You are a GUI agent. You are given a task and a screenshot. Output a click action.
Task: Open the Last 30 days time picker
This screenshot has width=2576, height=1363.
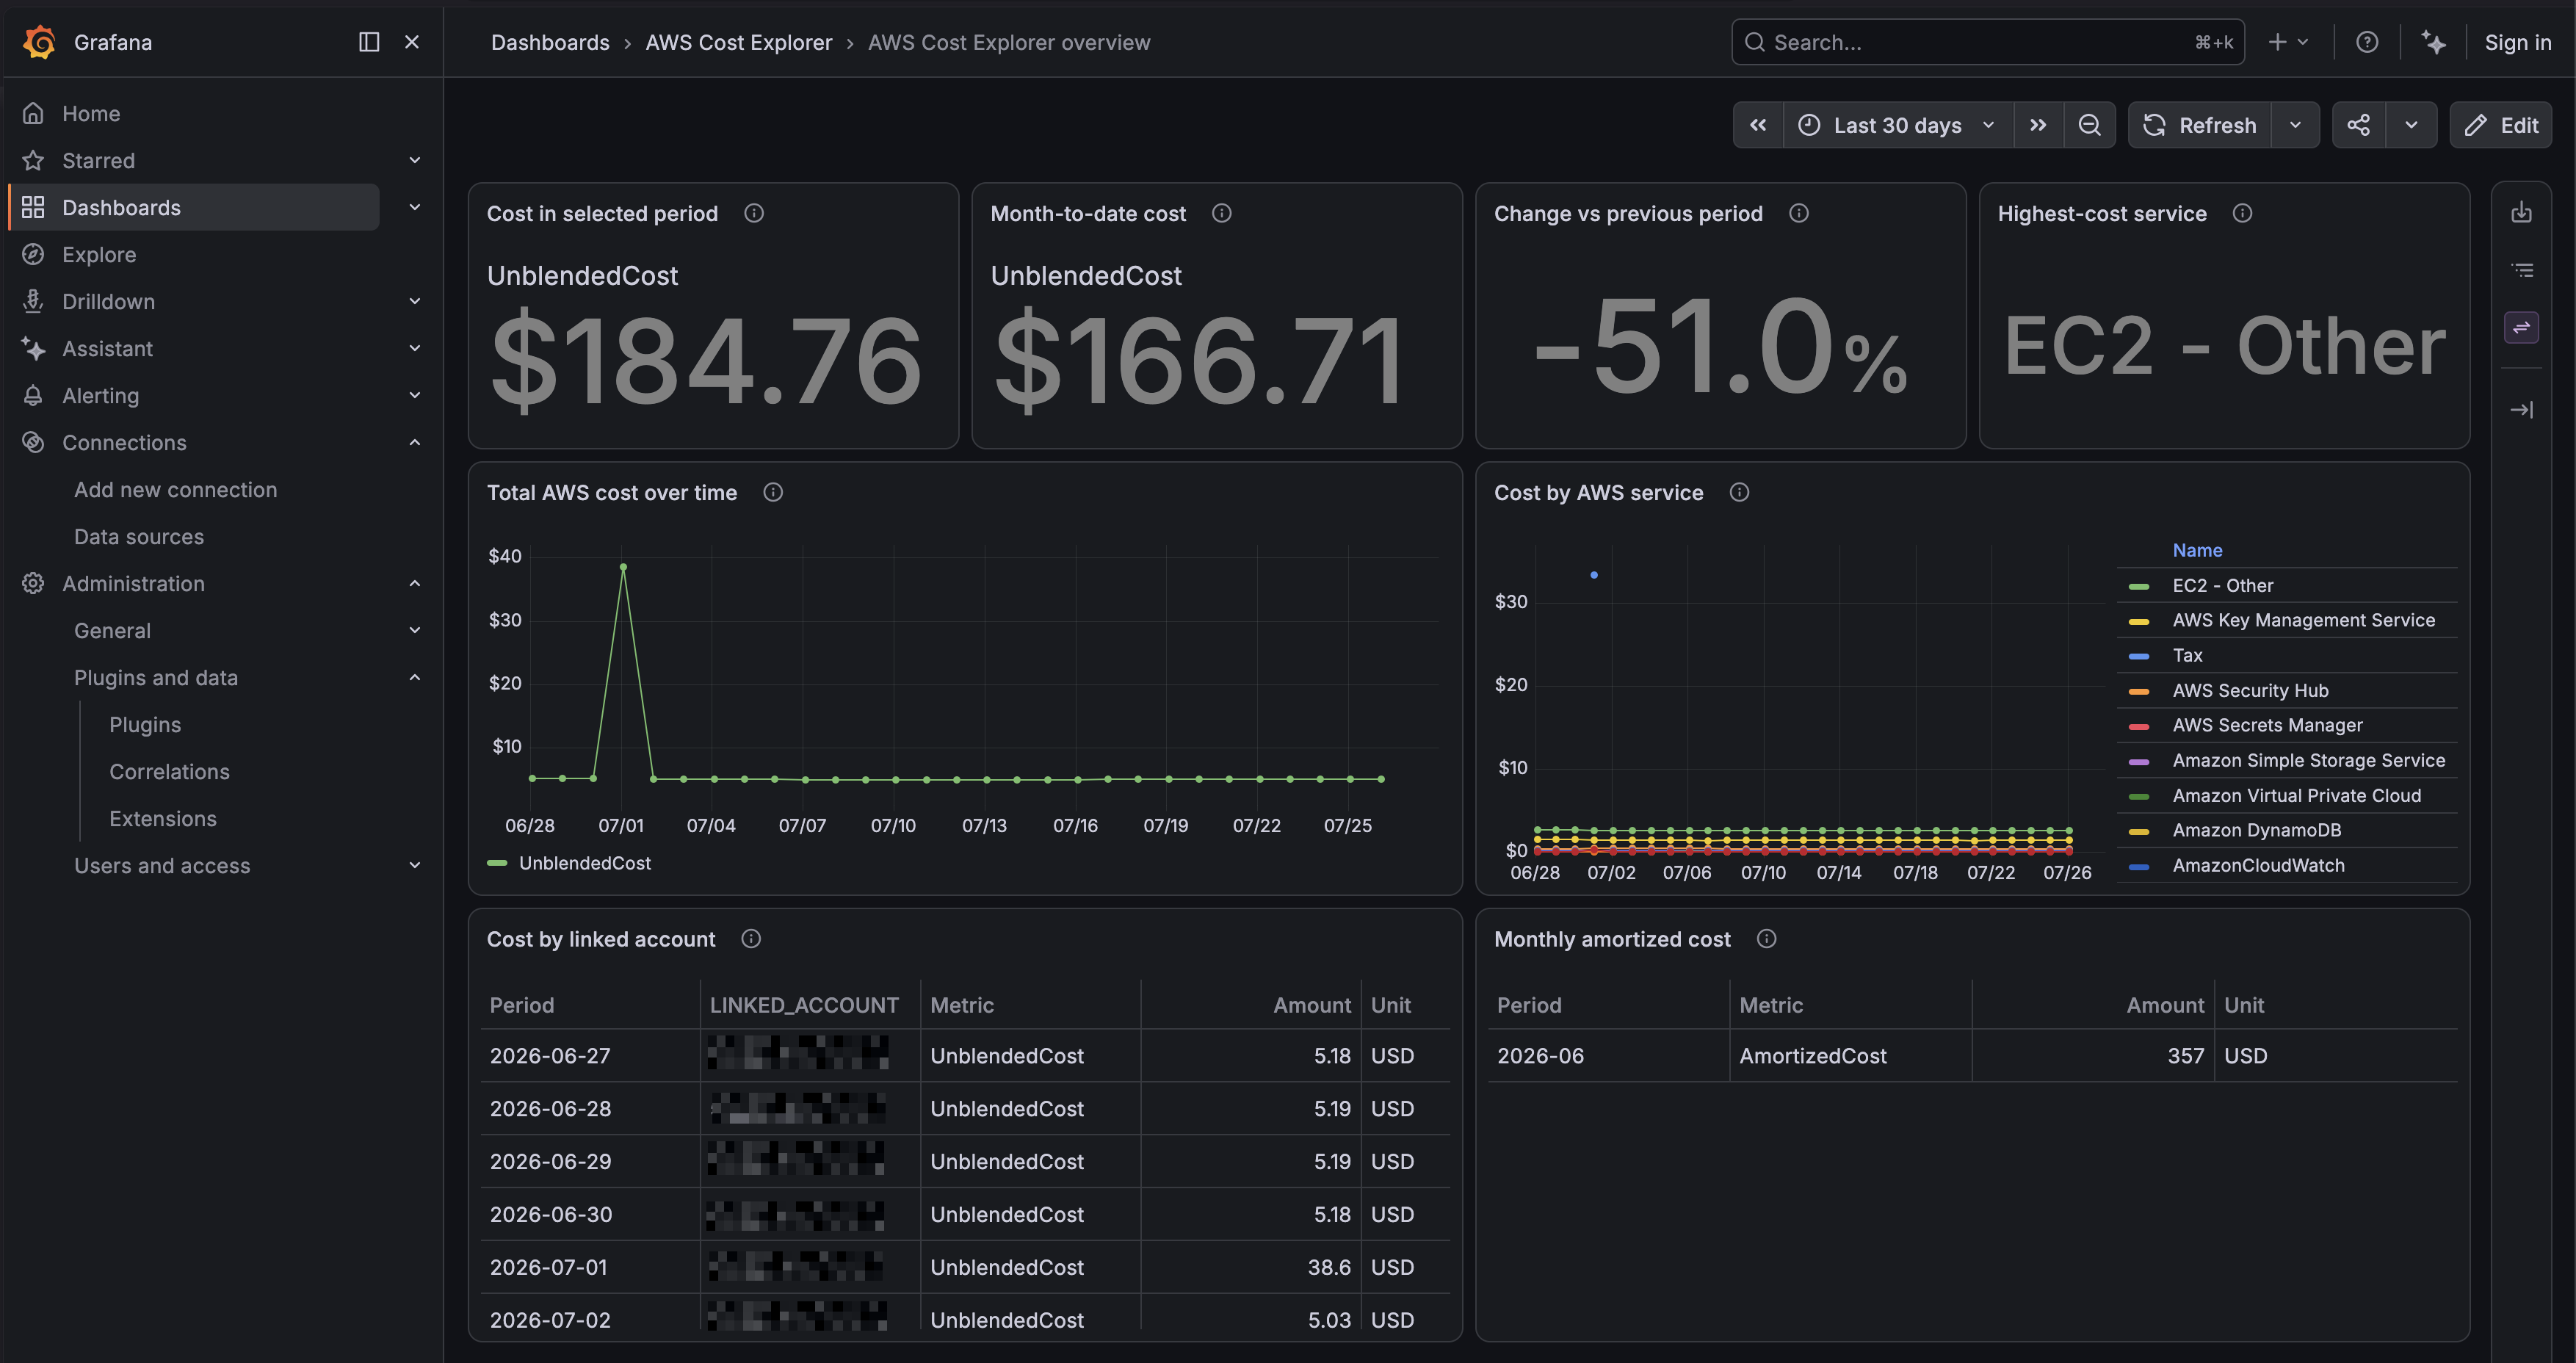pos(1897,125)
